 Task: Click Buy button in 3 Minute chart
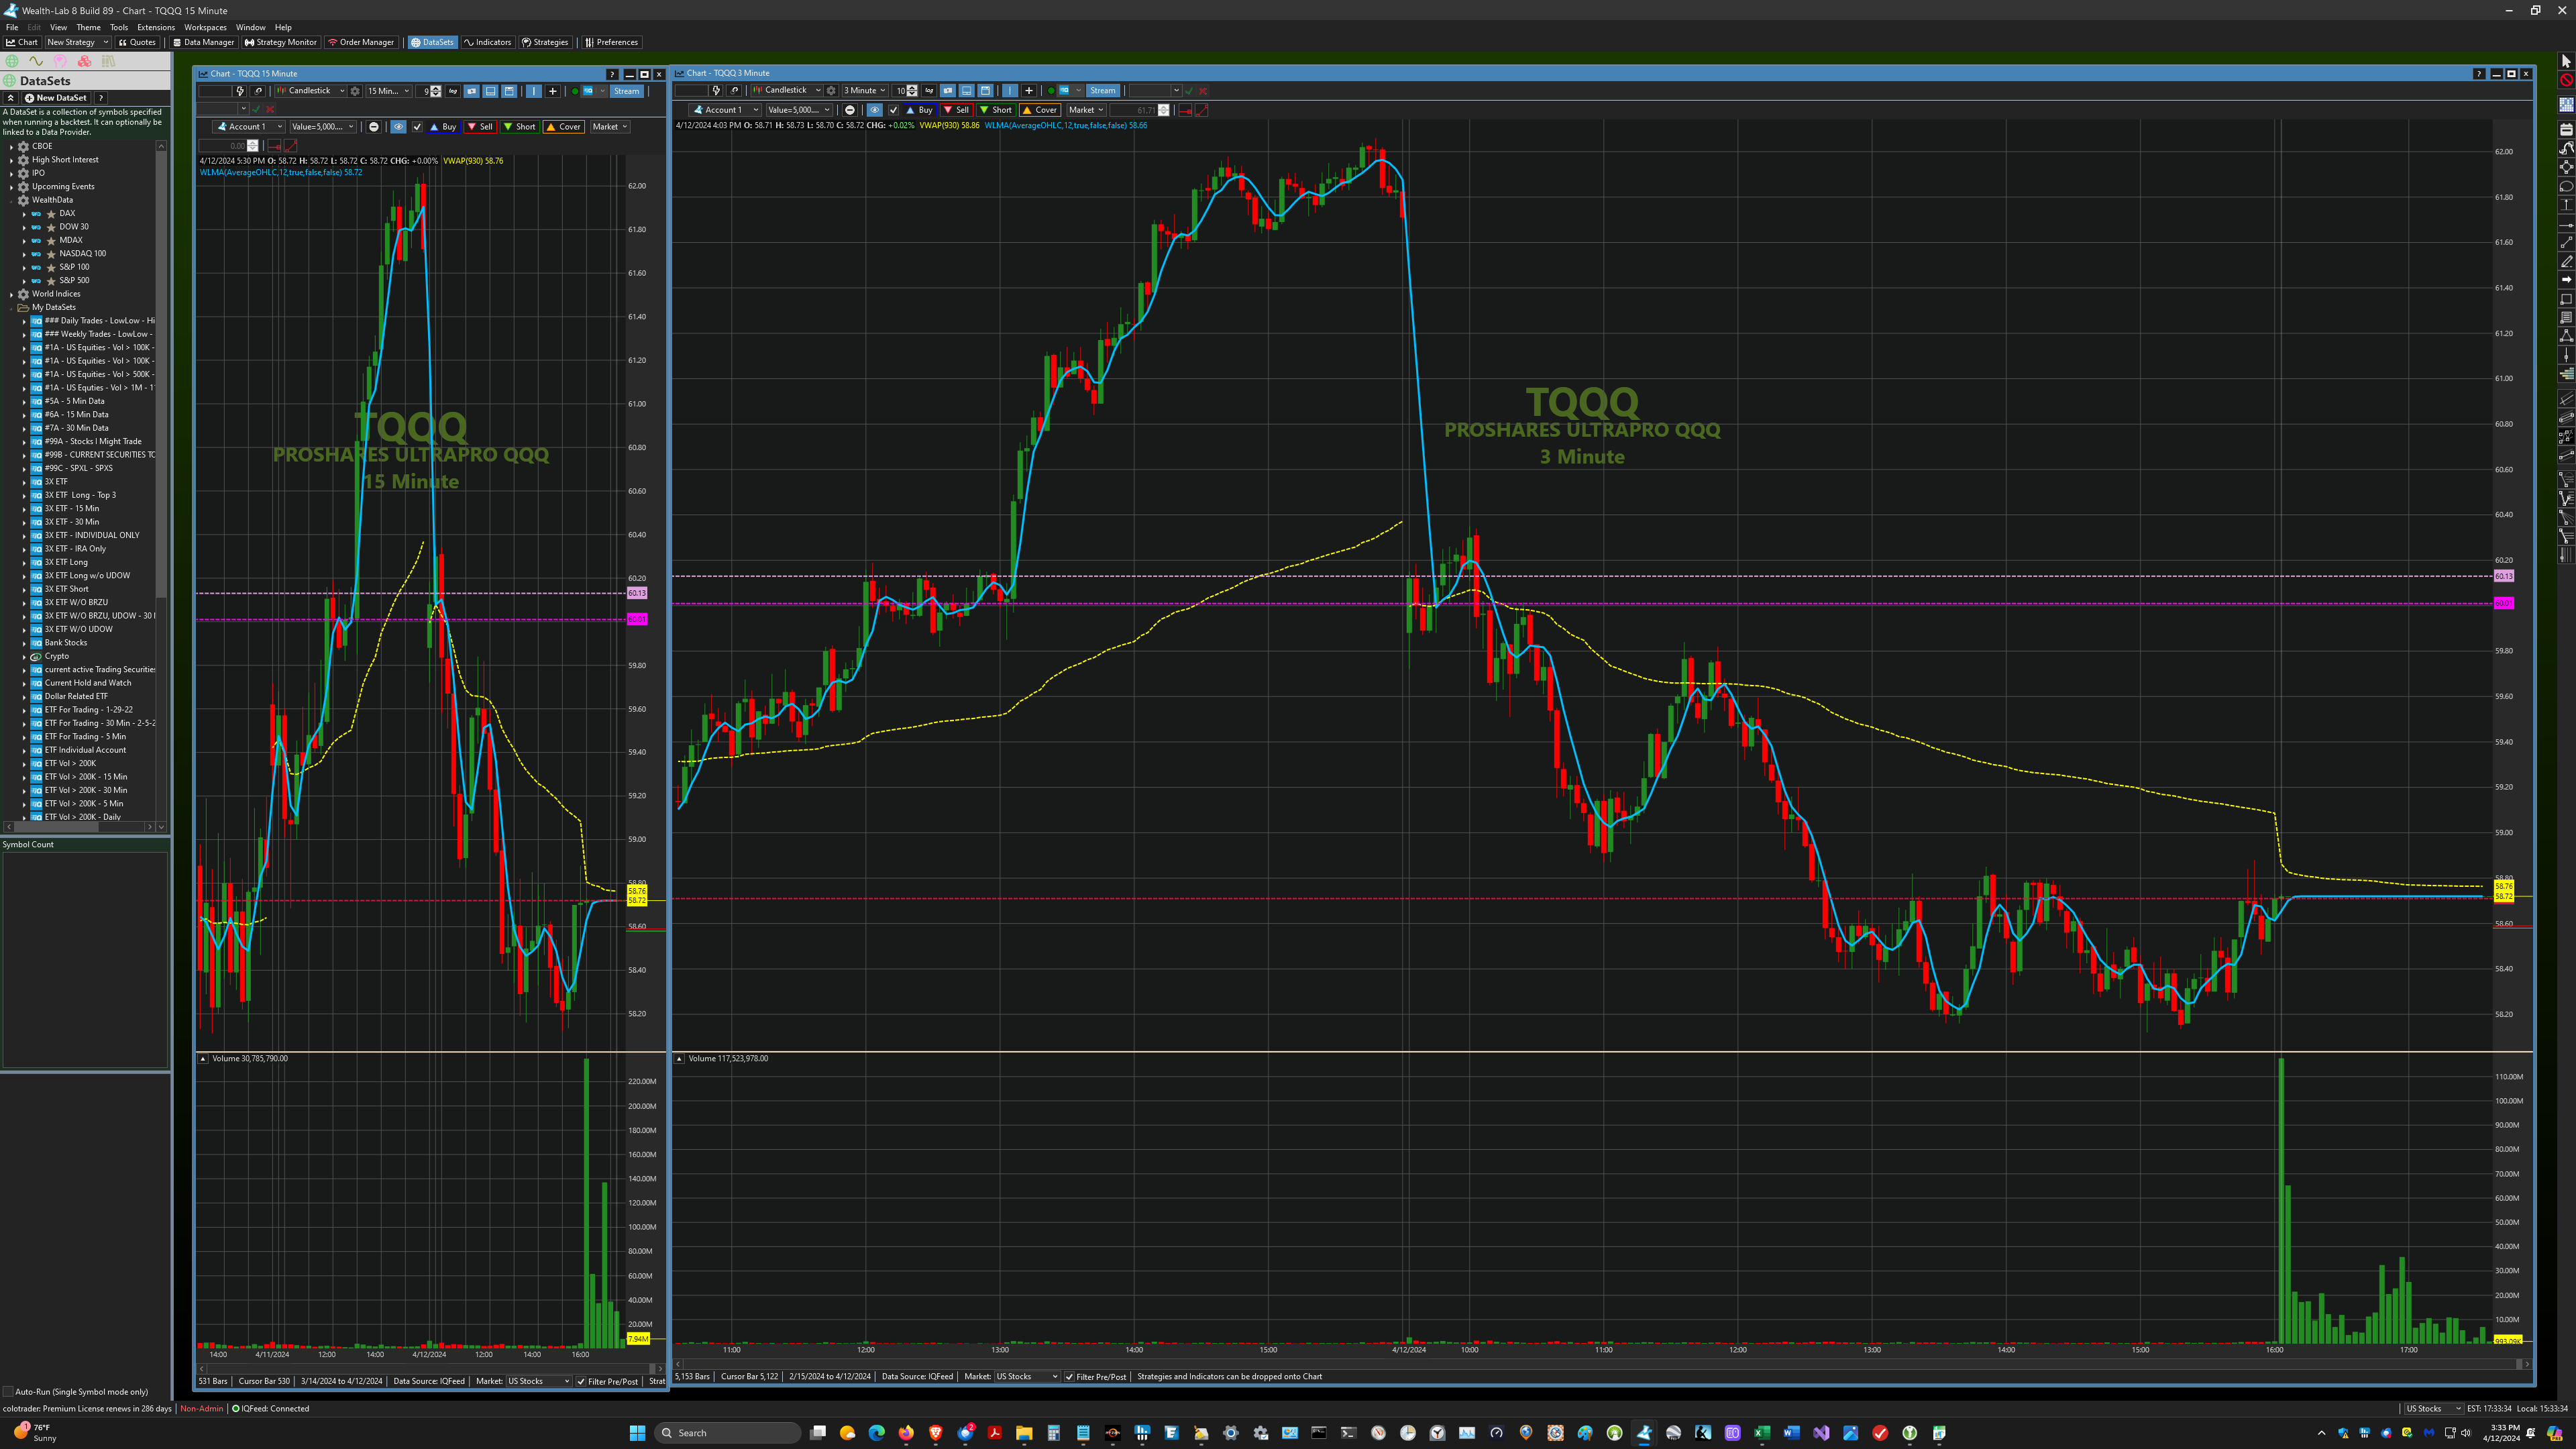coord(919,110)
